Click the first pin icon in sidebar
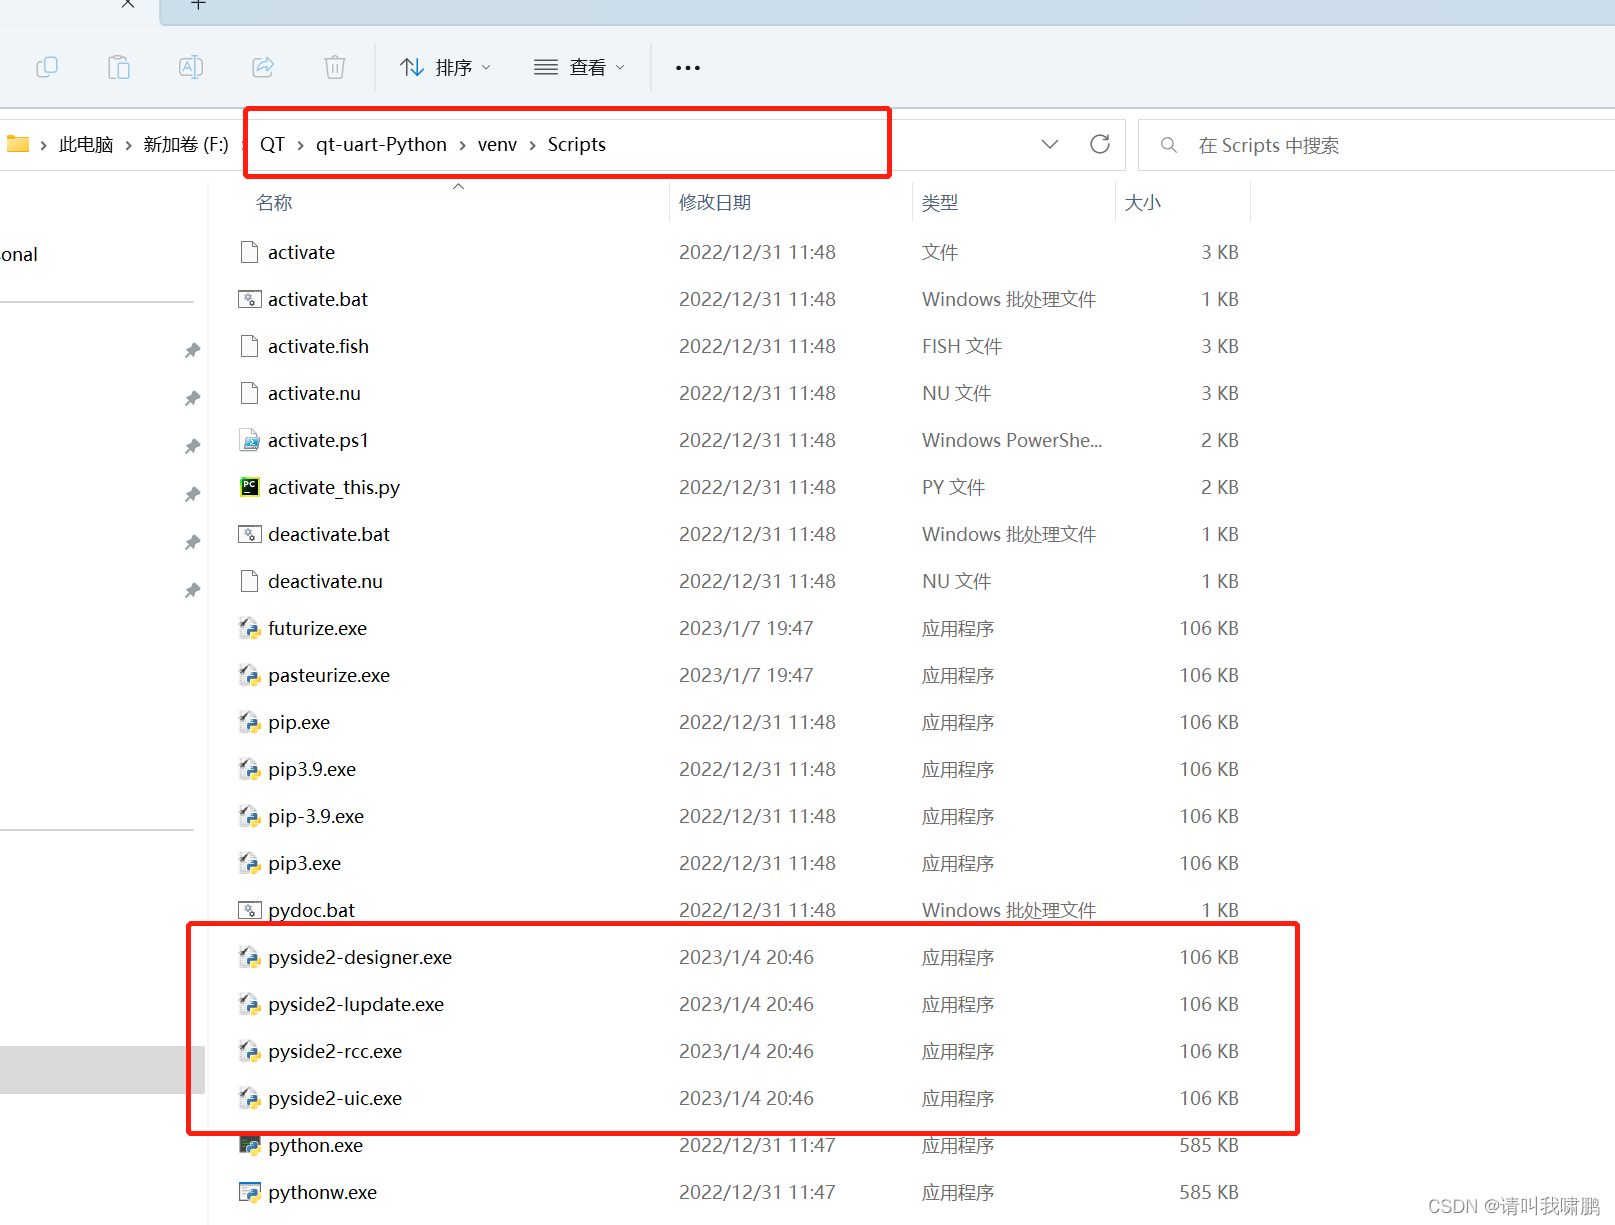This screenshot has height=1225, width=1615. (192, 350)
